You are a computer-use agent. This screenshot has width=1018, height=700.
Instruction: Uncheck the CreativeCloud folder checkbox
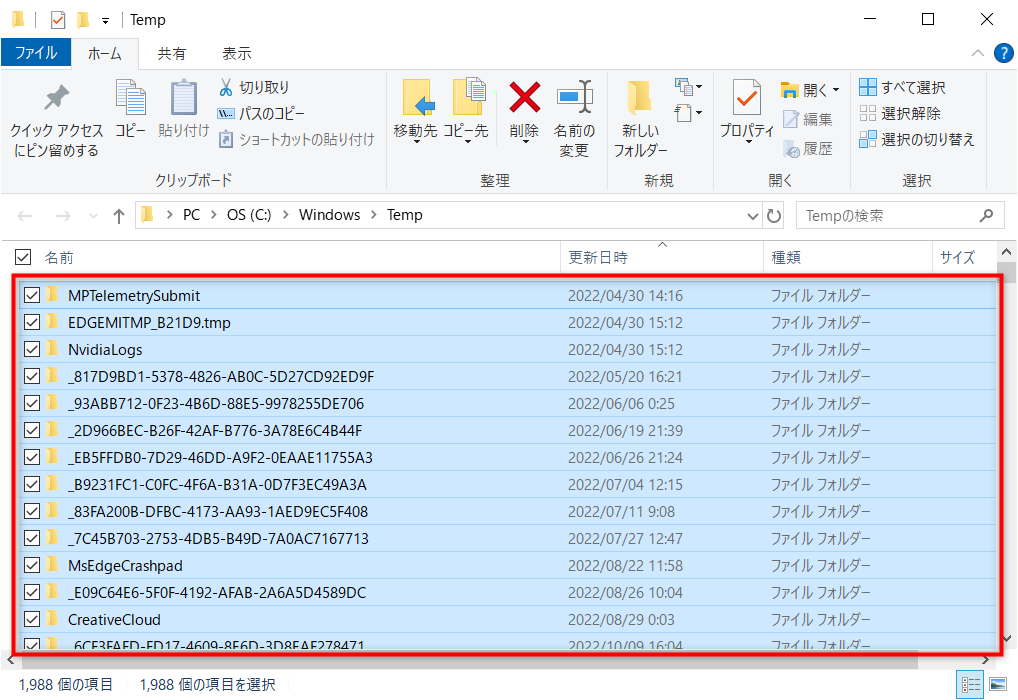[31, 619]
